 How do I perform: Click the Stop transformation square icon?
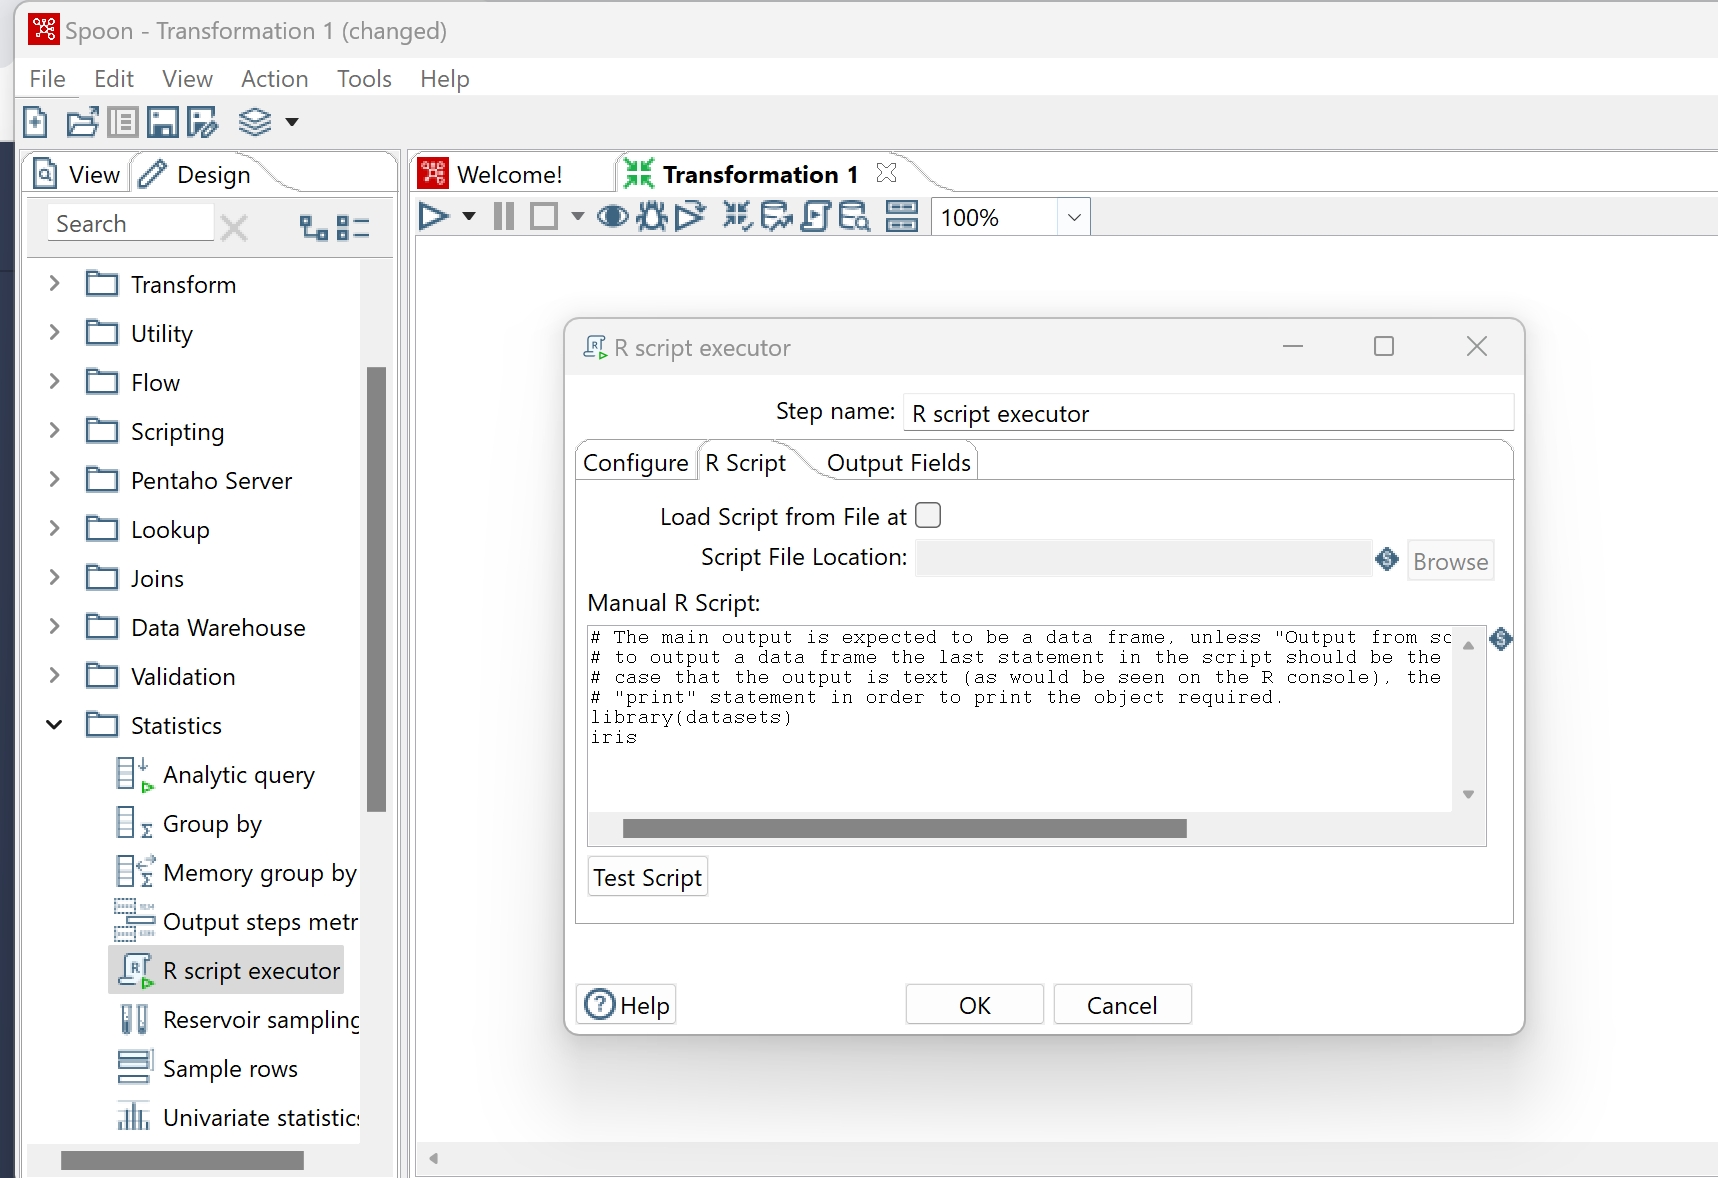point(544,217)
